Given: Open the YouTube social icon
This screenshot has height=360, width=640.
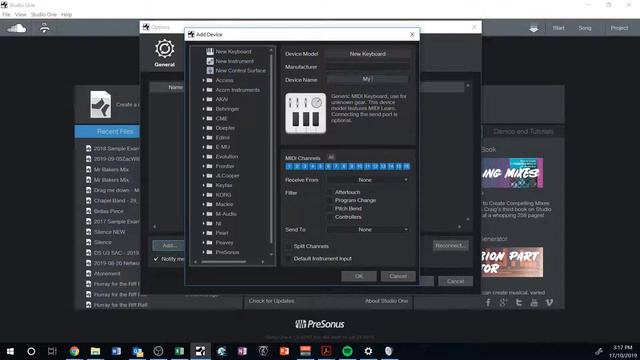Looking at the screenshot, I should click(534, 302).
